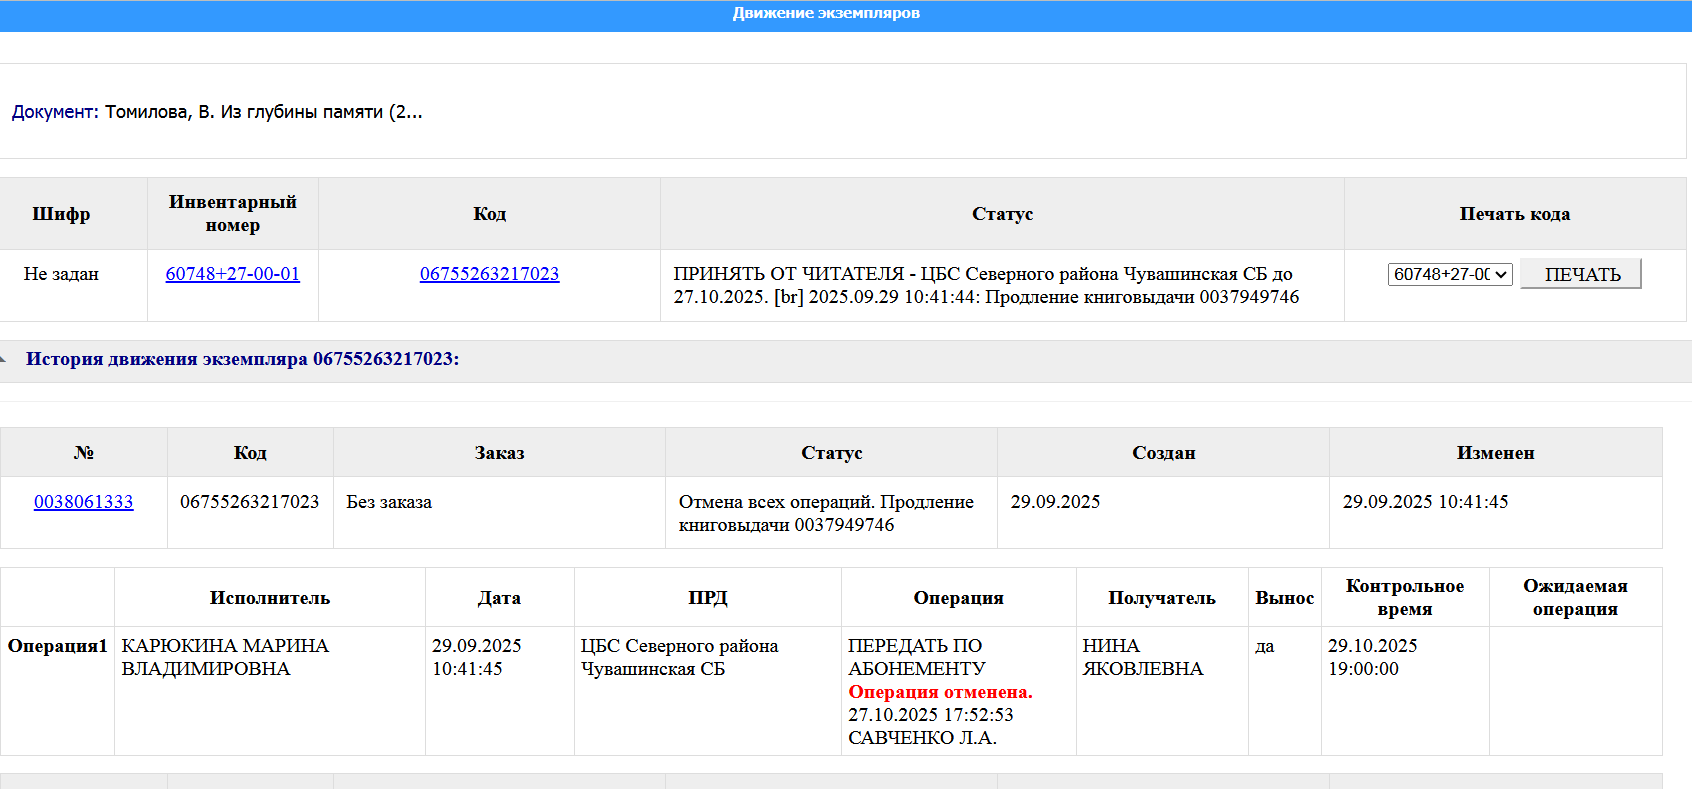Click the Контрольное время column header
Image resolution: width=1692 pixels, height=789 pixels.
coord(1404,598)
